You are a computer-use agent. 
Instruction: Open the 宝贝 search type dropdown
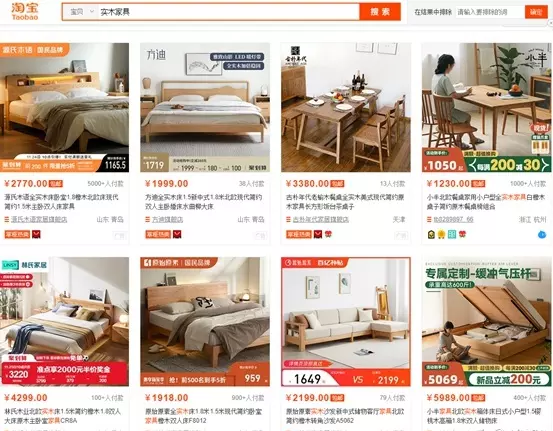coord(81,12)
